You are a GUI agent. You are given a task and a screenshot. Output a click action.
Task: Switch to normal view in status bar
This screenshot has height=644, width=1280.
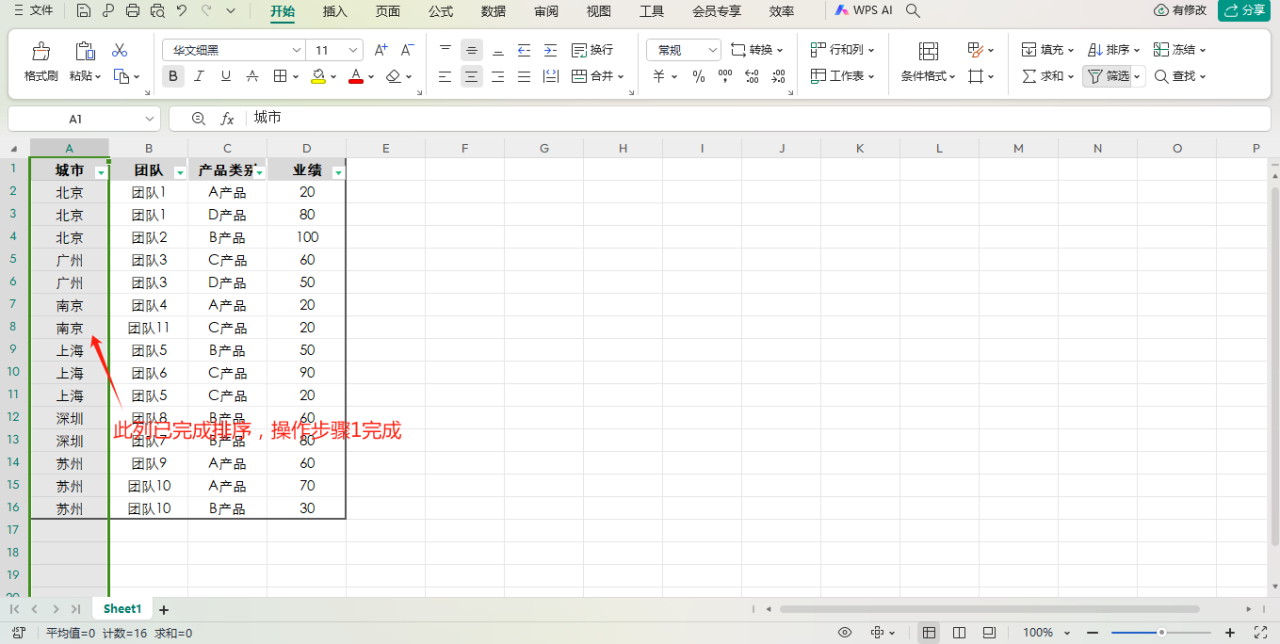(929, 632)
